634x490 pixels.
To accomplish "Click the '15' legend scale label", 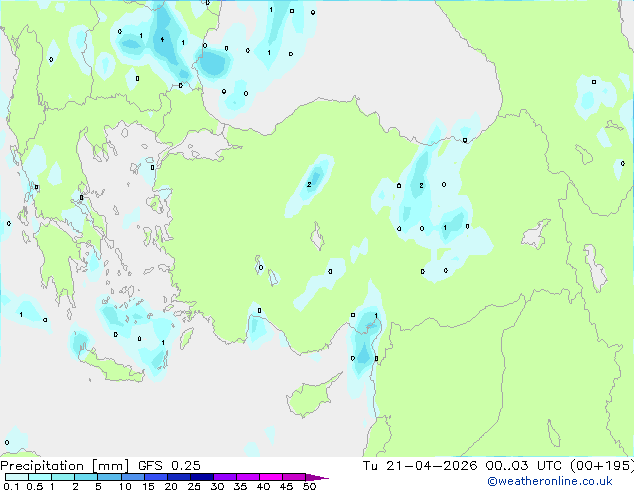I will tap(148, 486).
